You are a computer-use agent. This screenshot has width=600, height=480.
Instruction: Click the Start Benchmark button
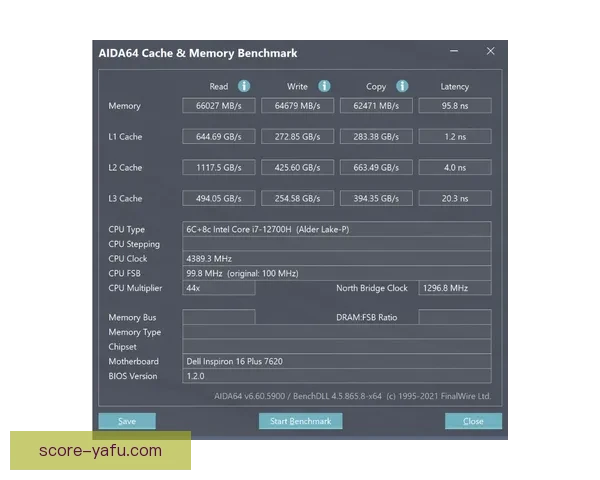(300, 421)
